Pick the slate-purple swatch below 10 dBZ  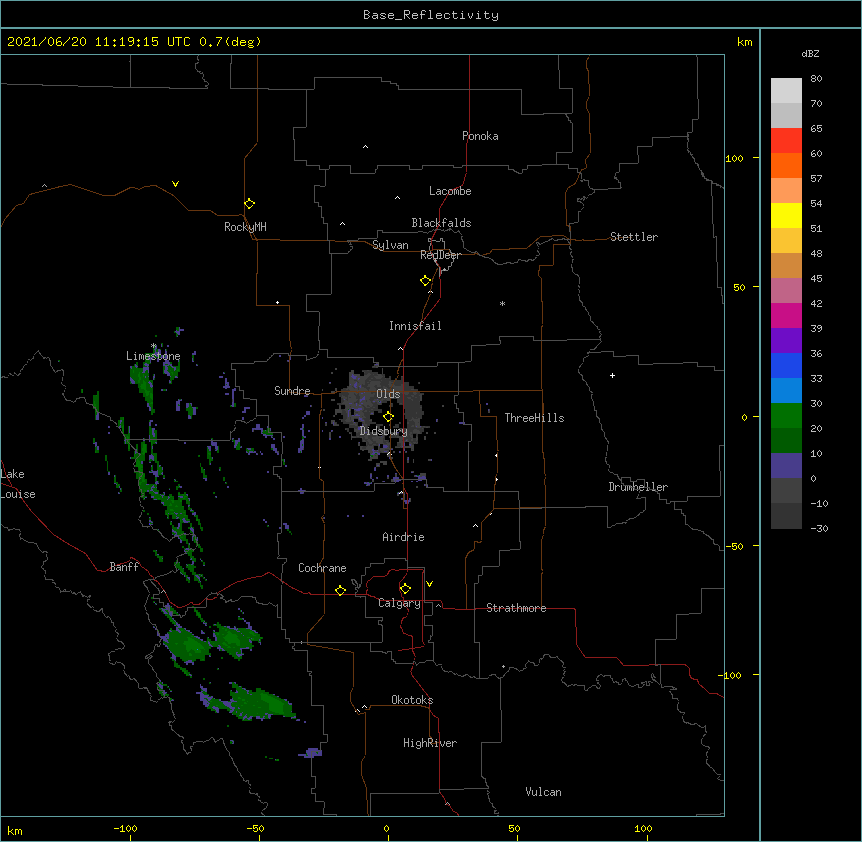[786, 466]
